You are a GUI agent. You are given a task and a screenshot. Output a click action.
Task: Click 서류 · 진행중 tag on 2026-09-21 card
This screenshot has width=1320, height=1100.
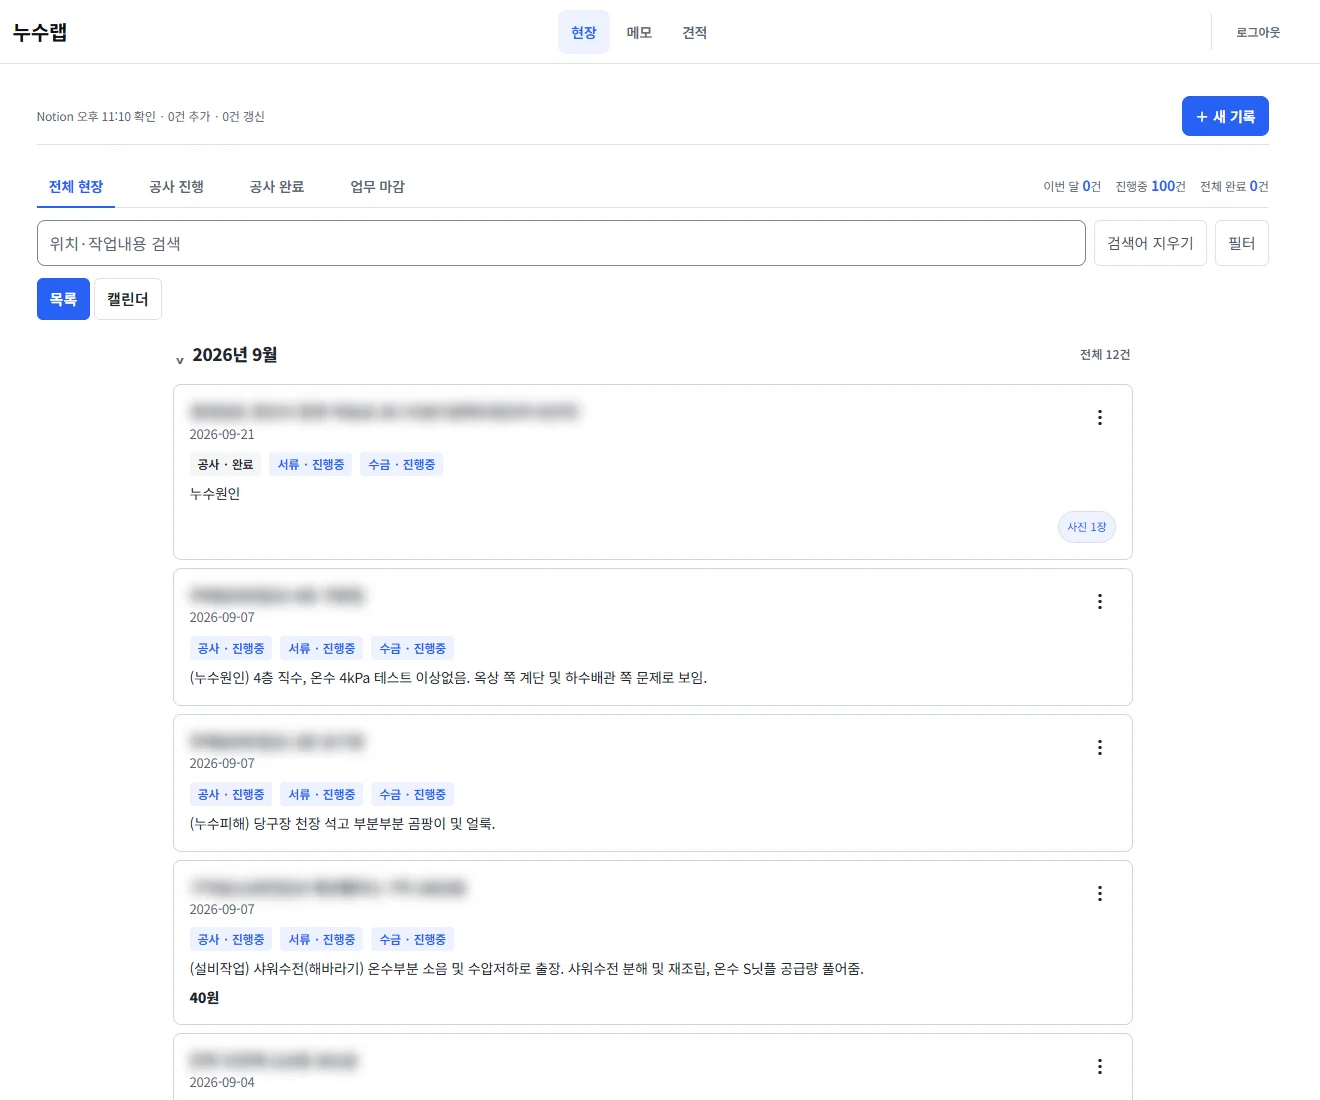pyautogui.click(x=311, y=465)
